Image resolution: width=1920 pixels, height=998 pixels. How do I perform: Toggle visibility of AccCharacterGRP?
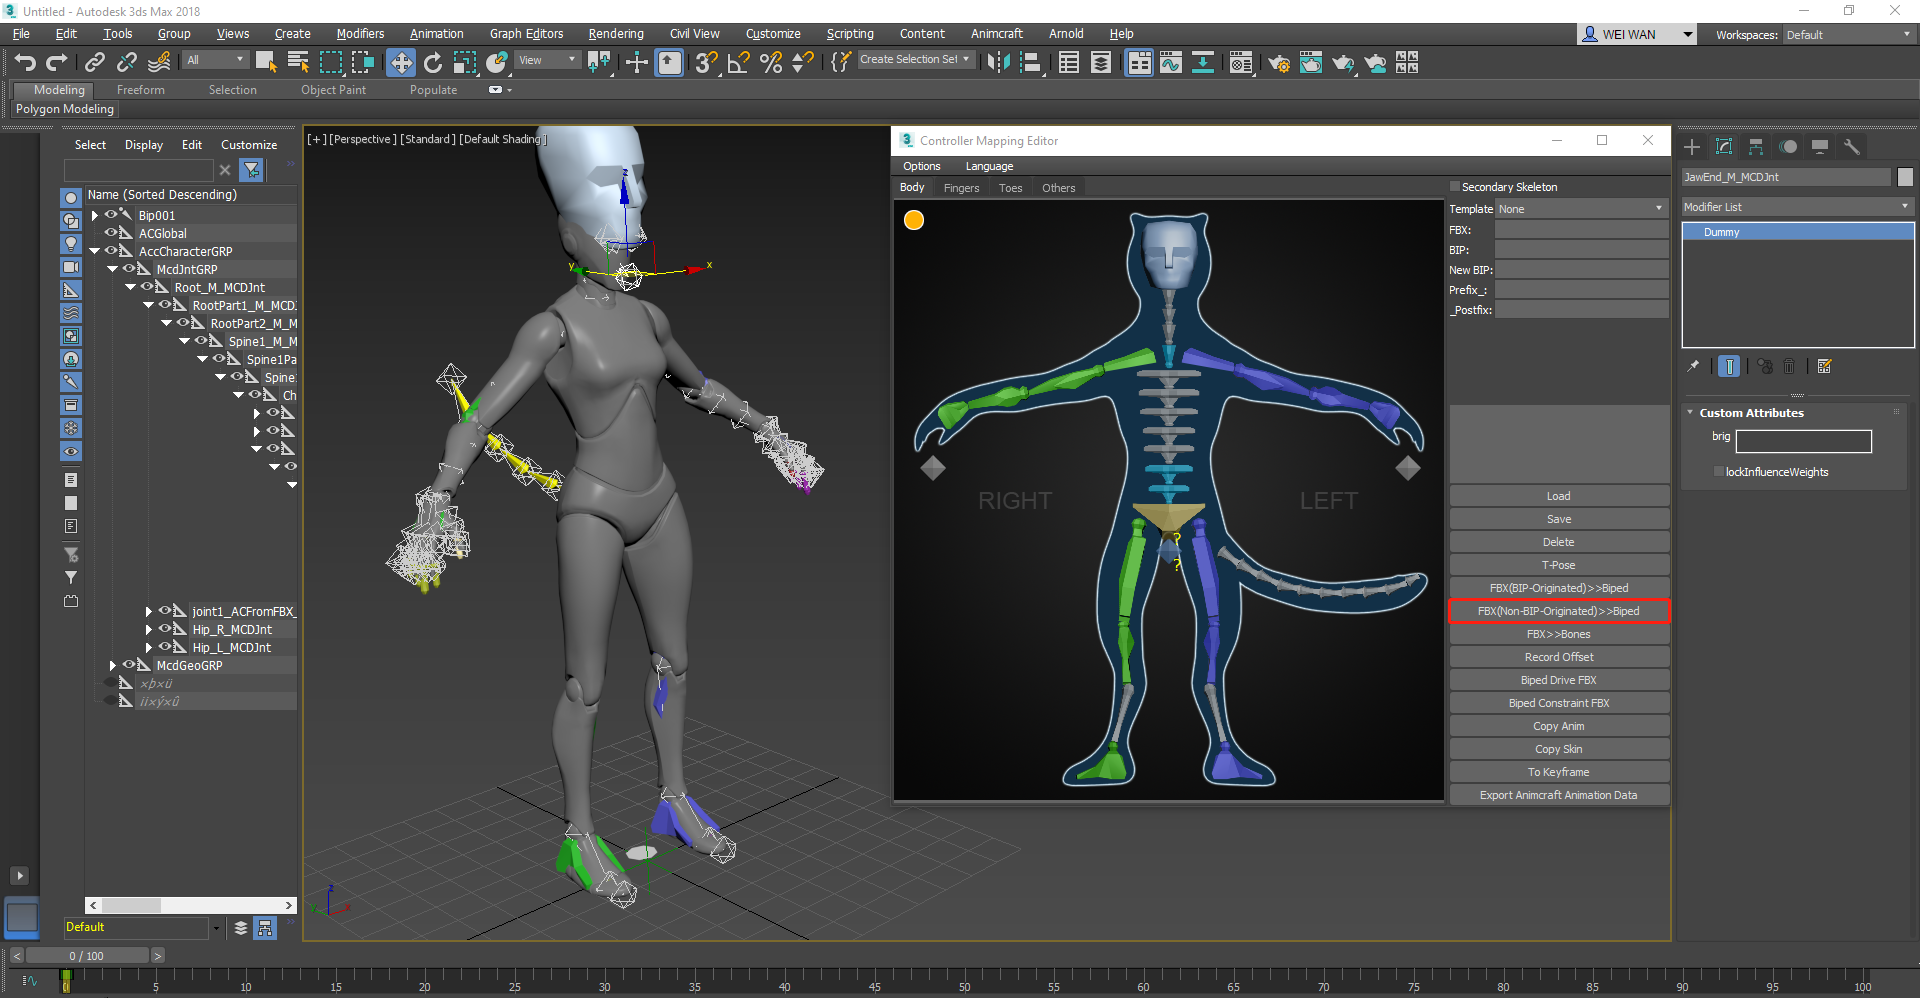(x=110, y=250)
